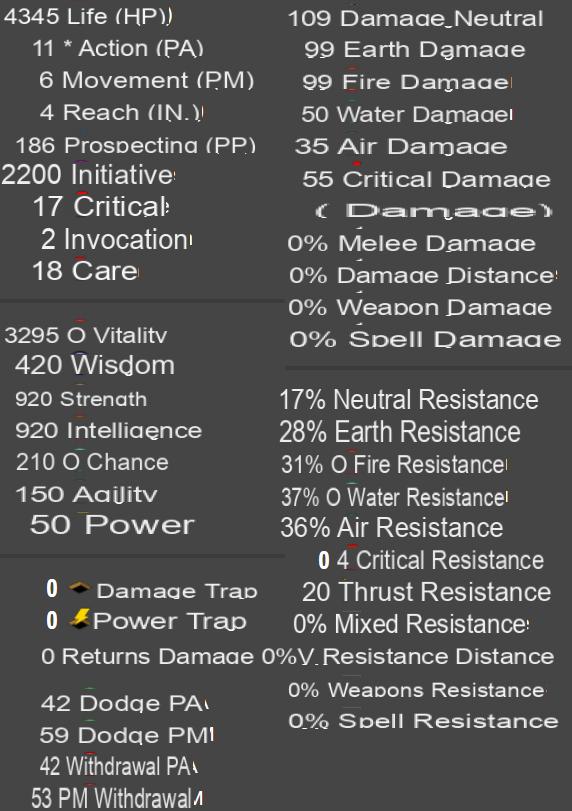Select the 4345 Life (HP) stat

coord(88,17)
